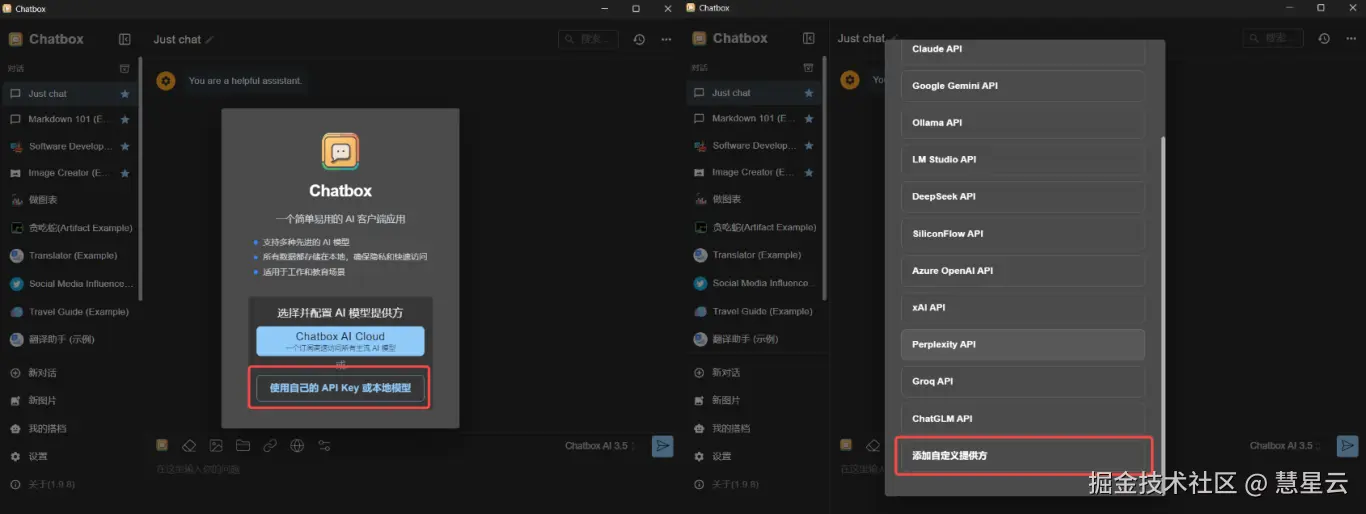Start 新对话 in left window sidebar
Viewport: 1366px width, 514px height.
click(70, 373)
